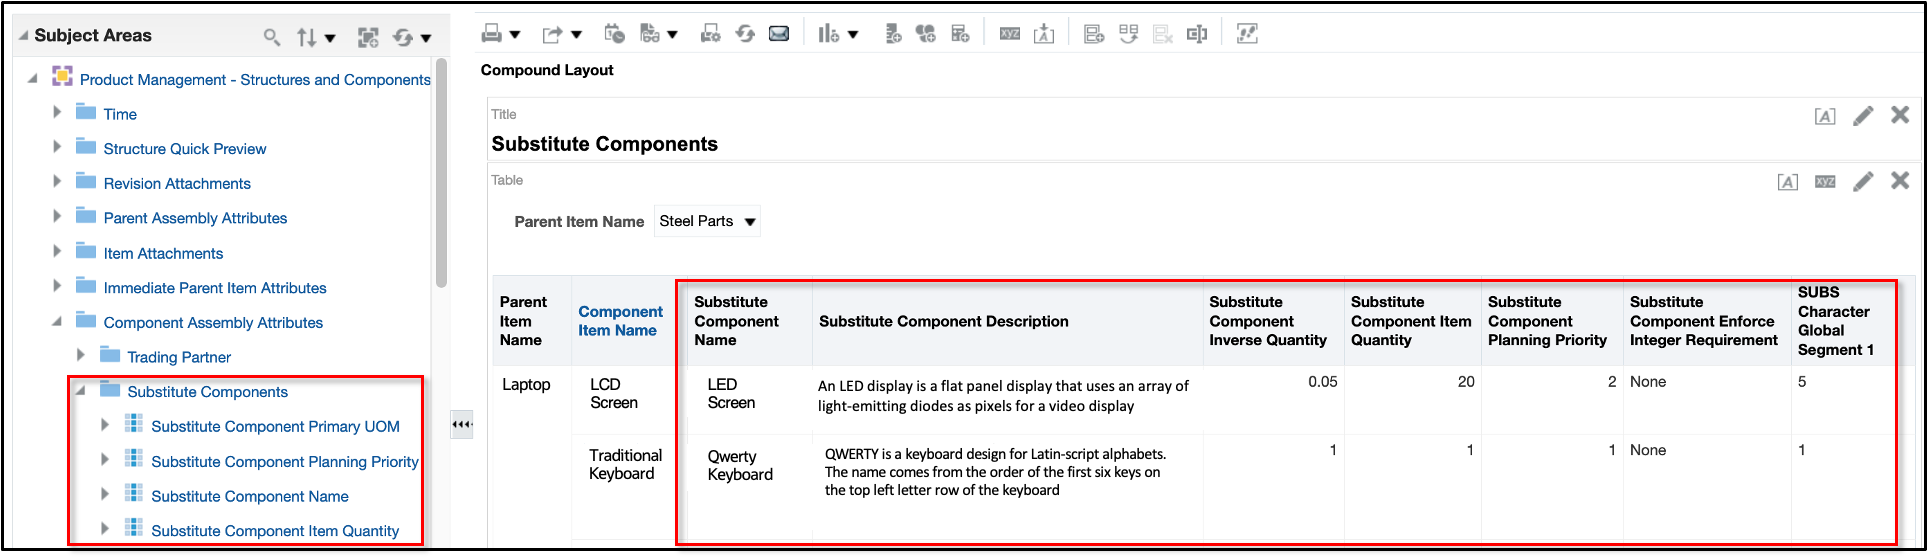
Task: Click the Print analysis icon
Action: [492, 34]
